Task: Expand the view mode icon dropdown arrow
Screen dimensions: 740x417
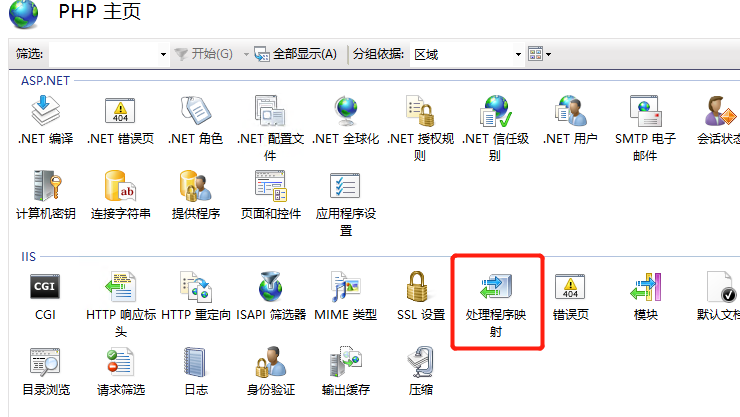Action: tap(548, 54)
